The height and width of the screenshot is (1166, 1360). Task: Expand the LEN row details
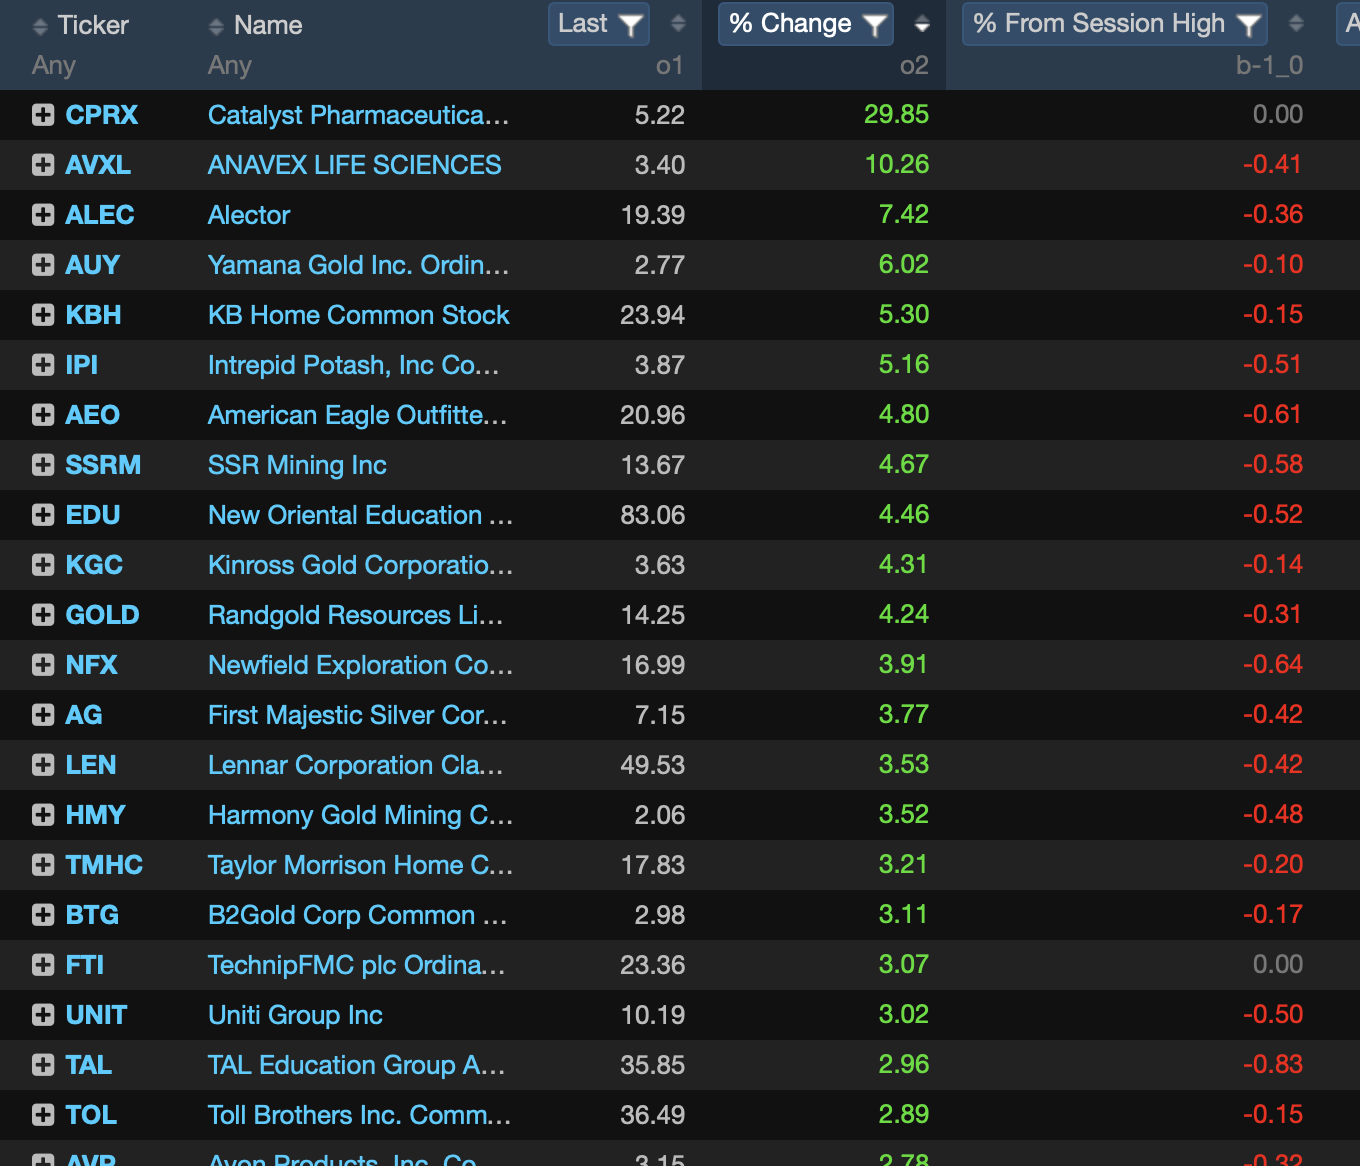point(43,765)
